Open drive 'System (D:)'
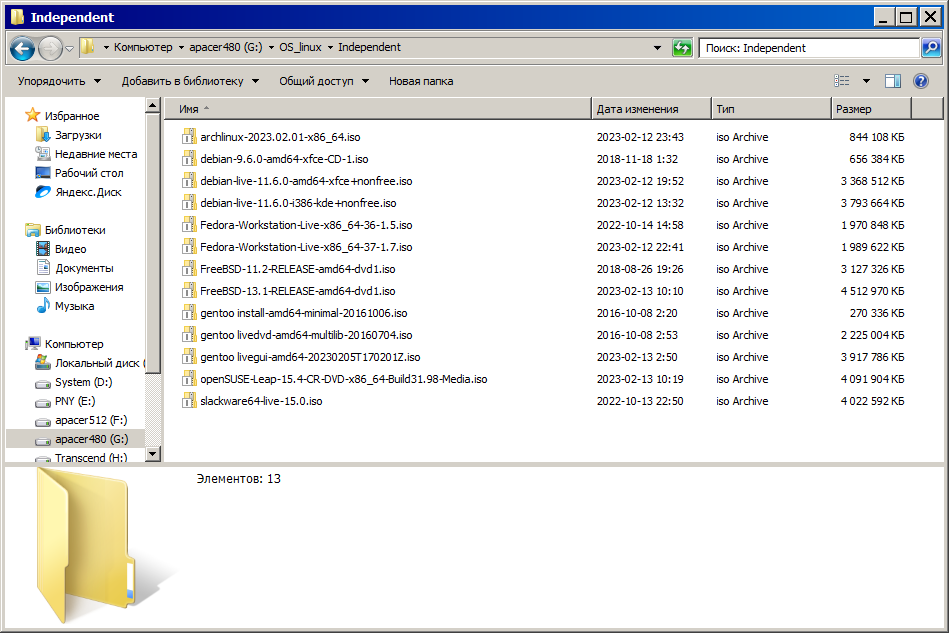Screen dimensions: 949x633 click(x=84, y=382)
